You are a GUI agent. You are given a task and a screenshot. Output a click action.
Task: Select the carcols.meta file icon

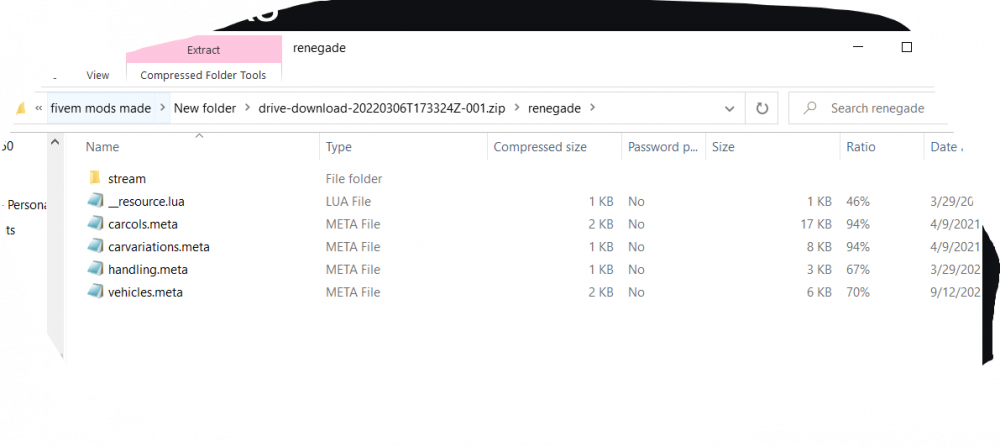pos(95,224)
